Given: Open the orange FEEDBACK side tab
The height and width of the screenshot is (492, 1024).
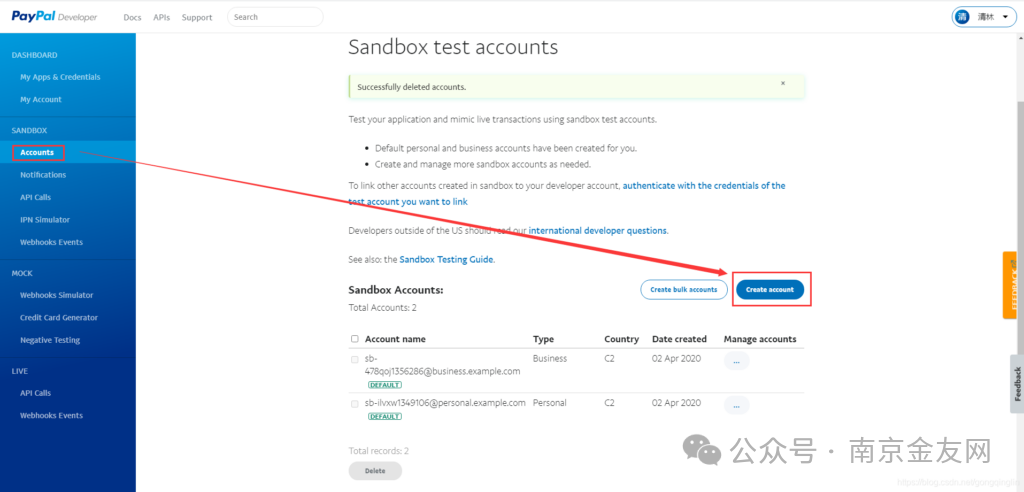Looking at the screenshot, I should coord(1013,285).
